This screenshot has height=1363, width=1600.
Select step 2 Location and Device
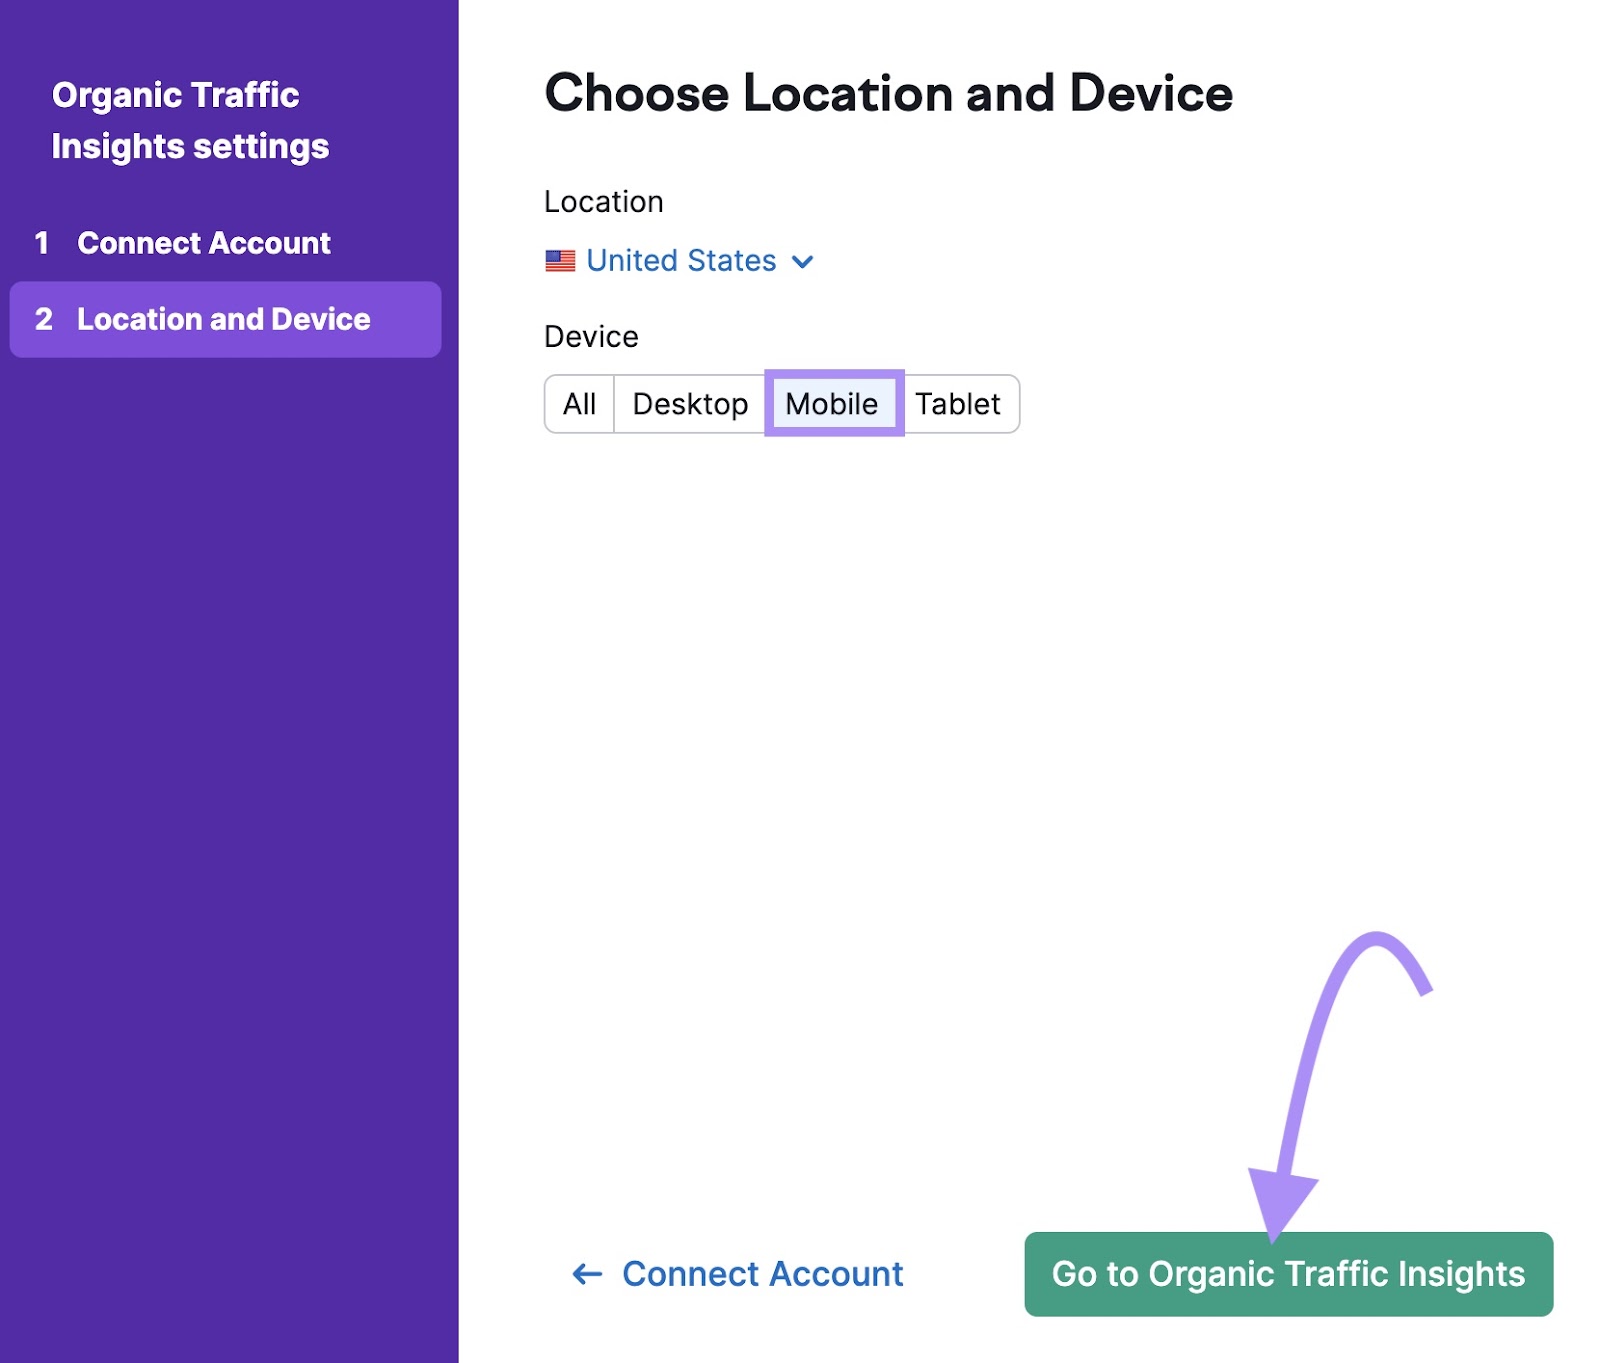click(223, 319)
